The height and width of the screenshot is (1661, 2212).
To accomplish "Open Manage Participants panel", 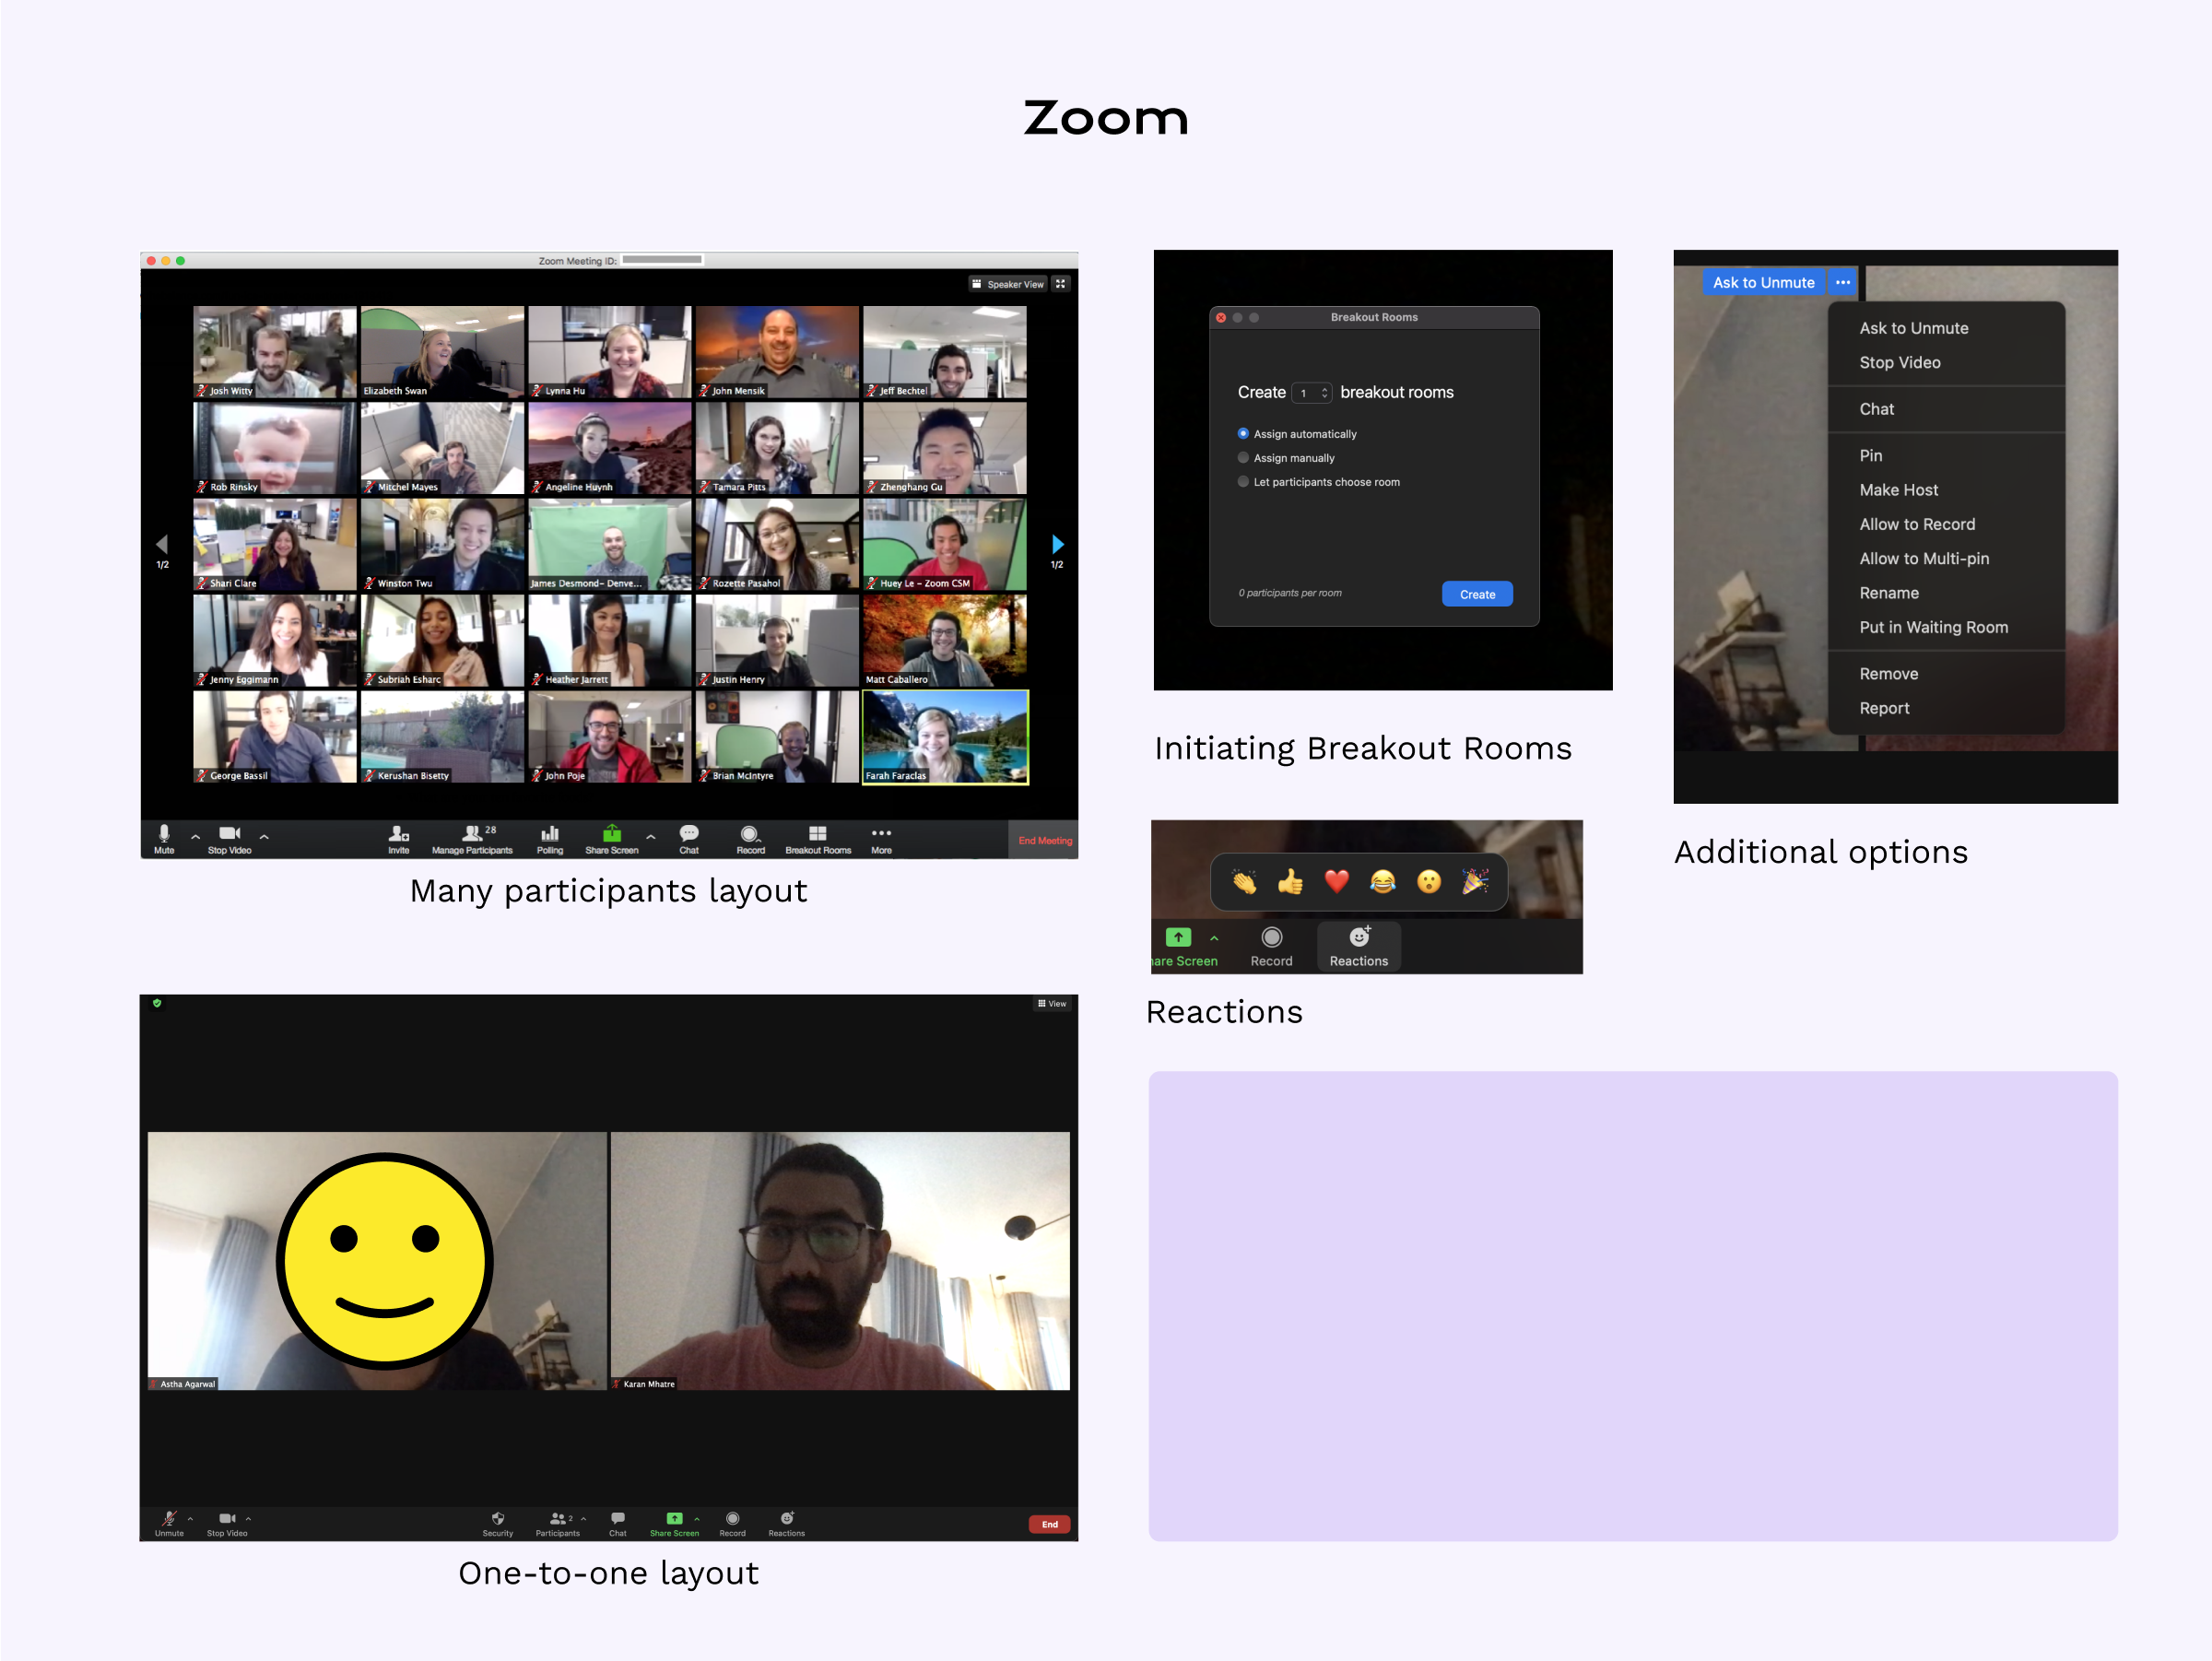I will (x=472, y=839).
